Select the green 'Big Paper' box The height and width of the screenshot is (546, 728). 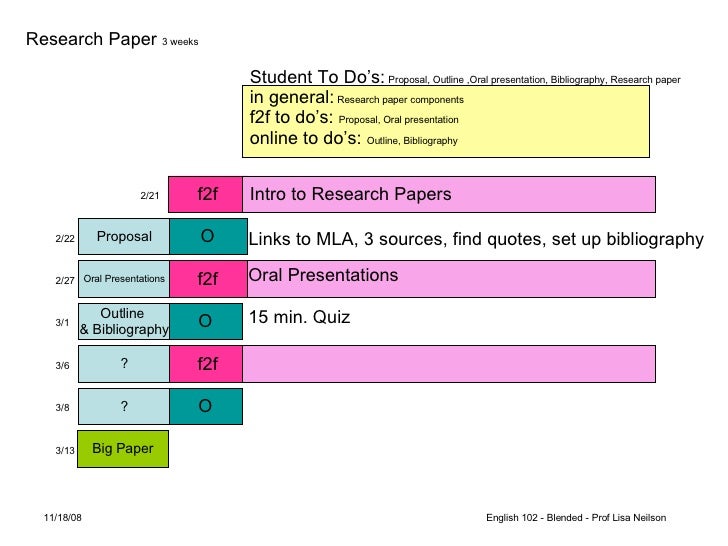coord(123,449)
